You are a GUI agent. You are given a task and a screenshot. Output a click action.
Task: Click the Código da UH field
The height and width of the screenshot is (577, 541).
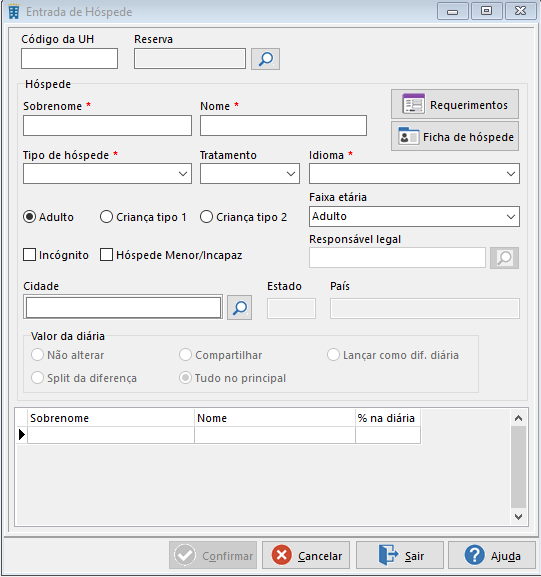tap(70, 59)
